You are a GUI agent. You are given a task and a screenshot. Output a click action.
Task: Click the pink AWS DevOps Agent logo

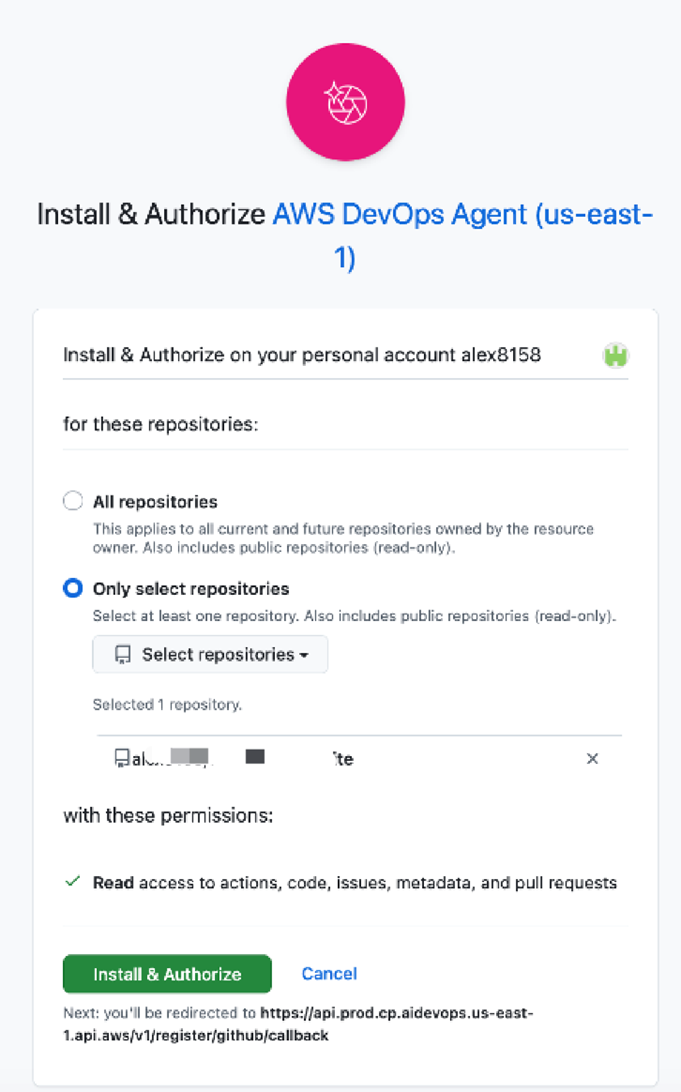(x=345, y=101)
